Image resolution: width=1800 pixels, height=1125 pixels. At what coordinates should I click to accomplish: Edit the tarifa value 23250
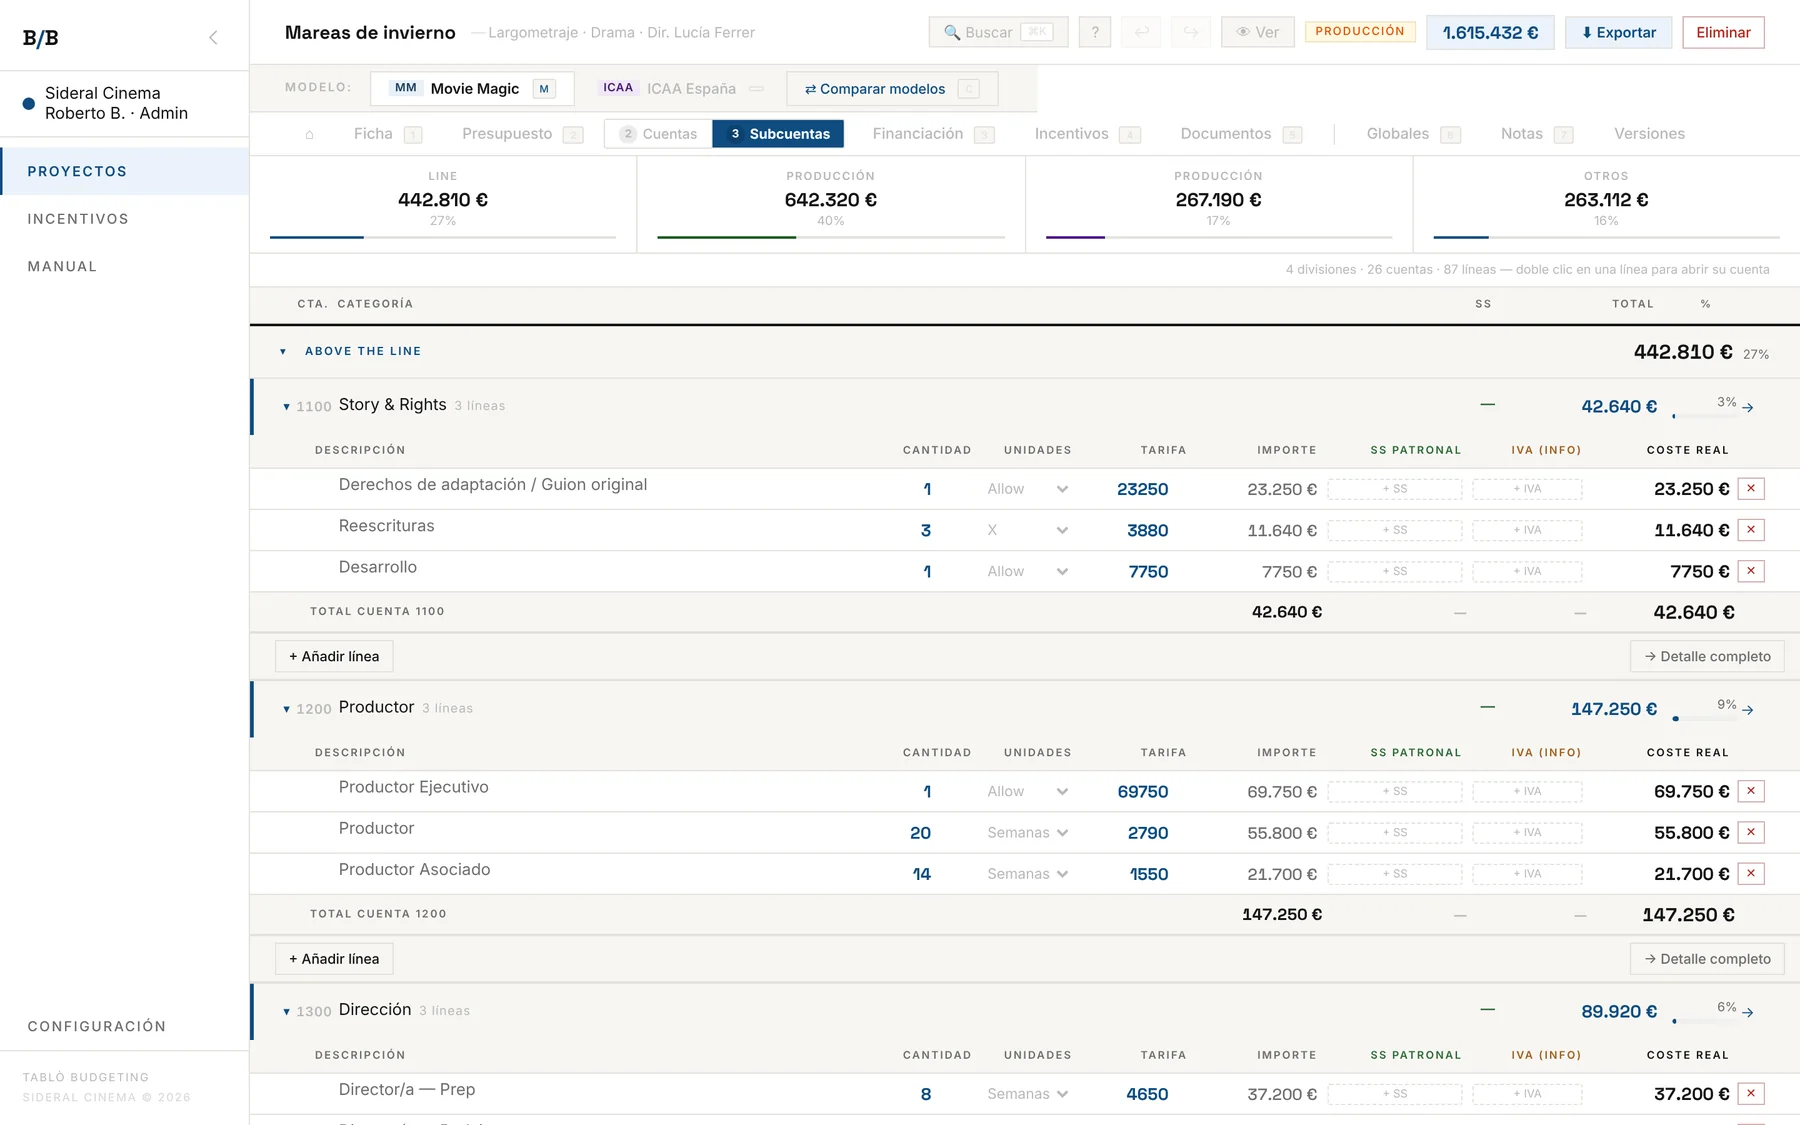point(1142,489)
